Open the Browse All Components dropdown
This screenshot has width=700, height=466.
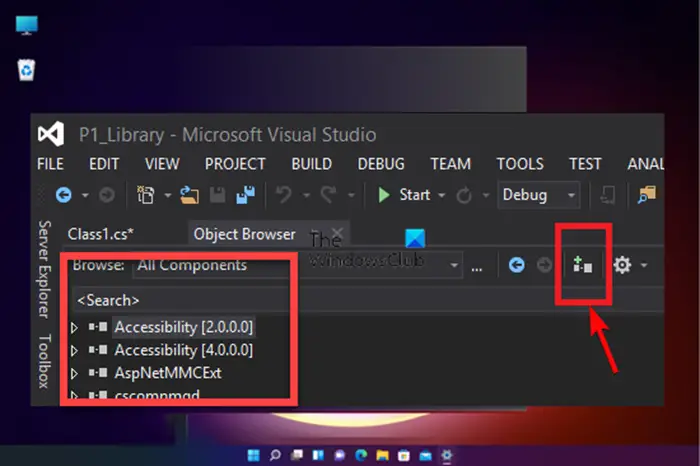pos(297,265)
